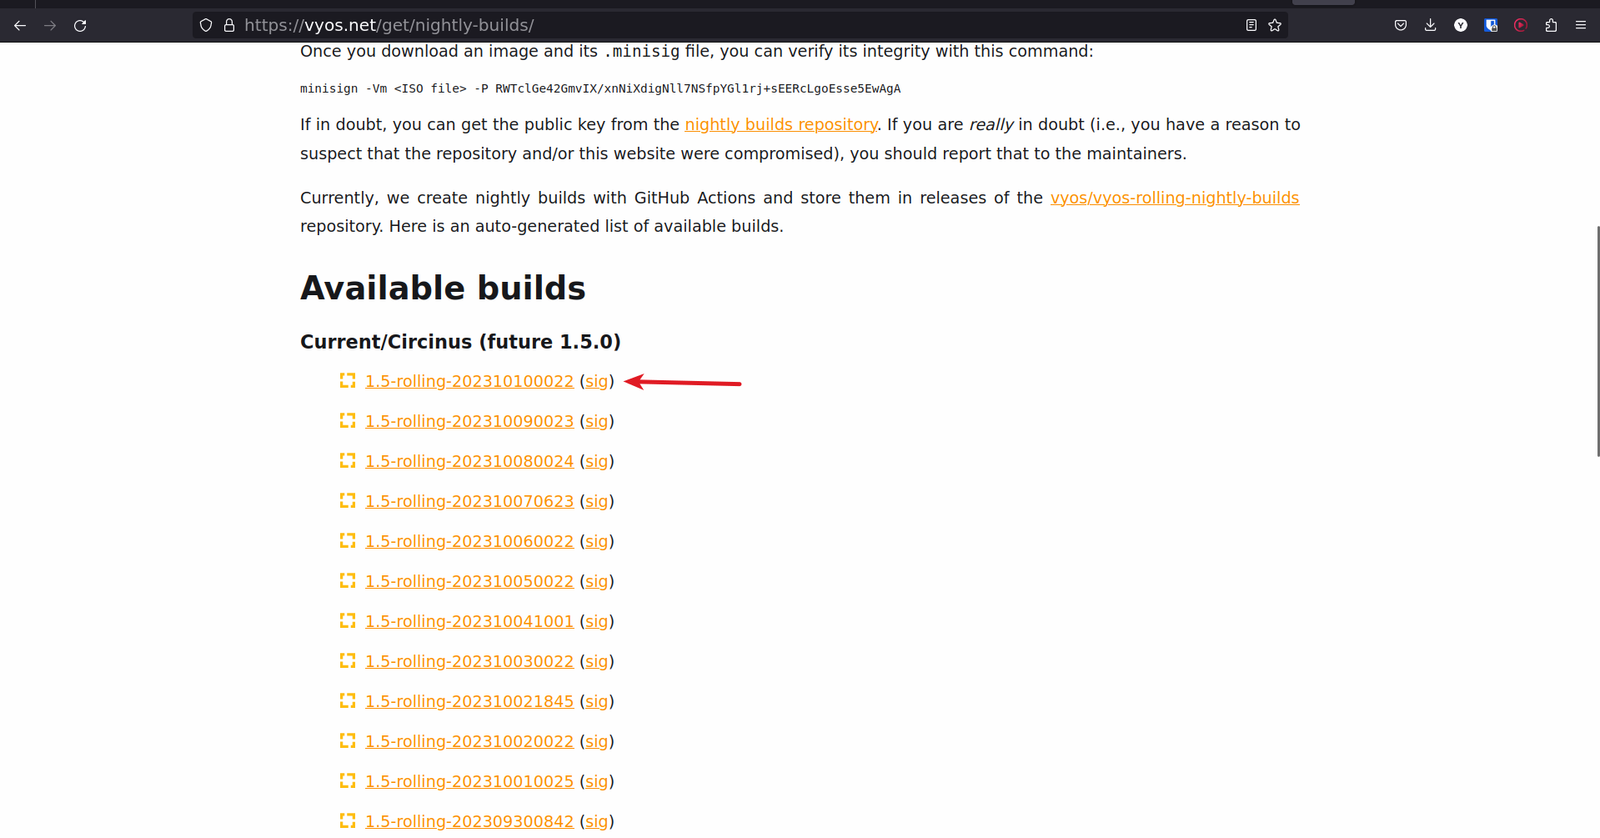
Task: Download build 1.5-rolling-202310100022
Action: pos(469,381)
